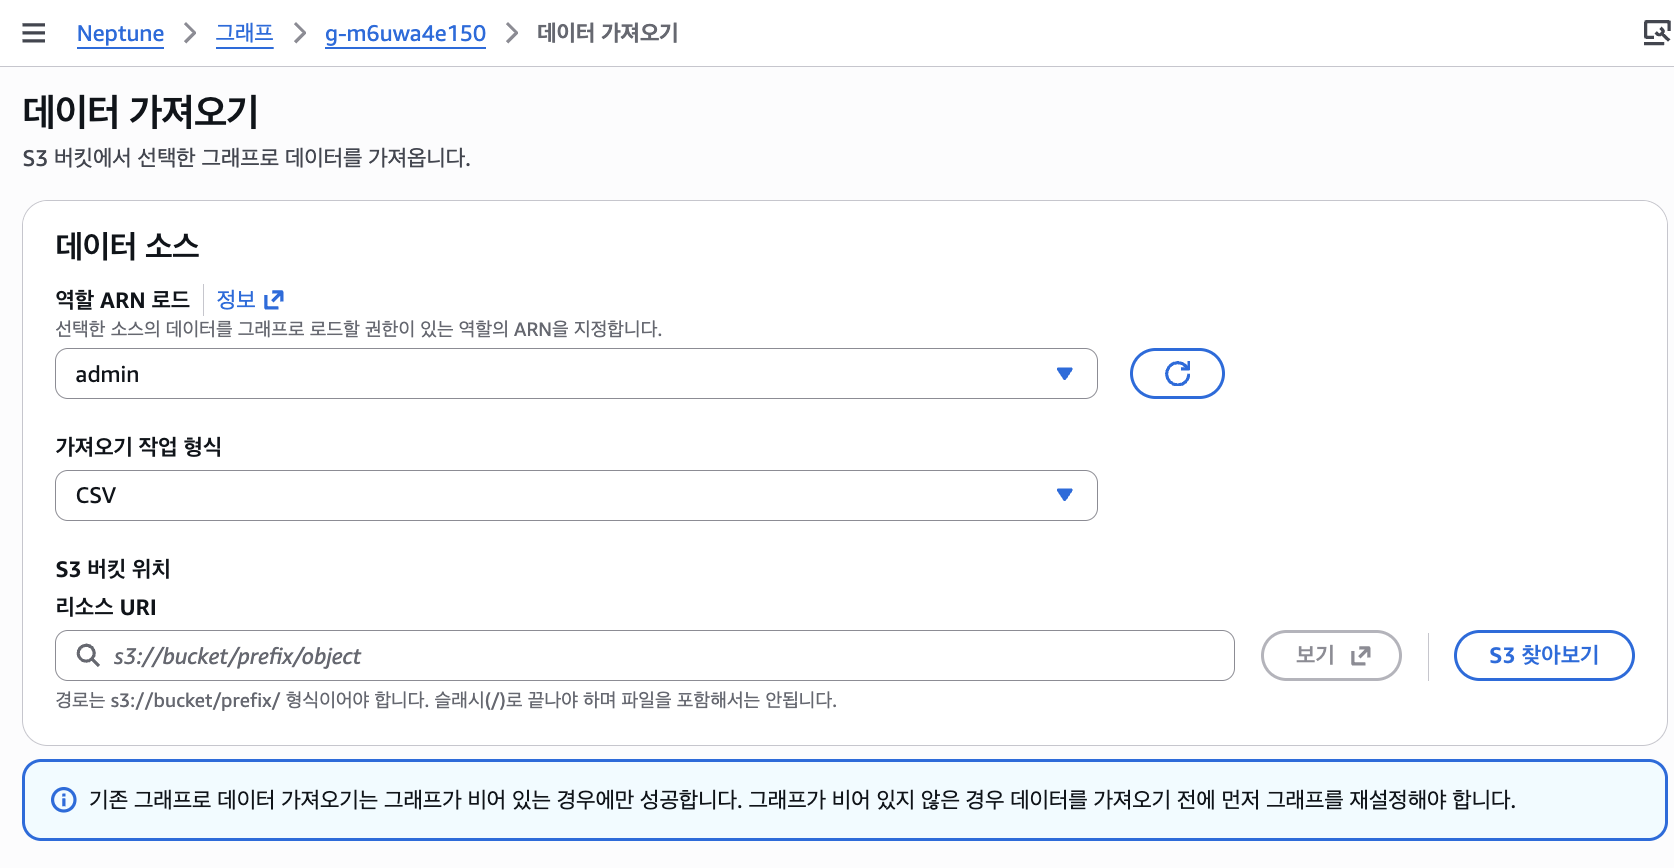Select the 데이터 가져오기 breadcrumb entry

pos(607,33)
